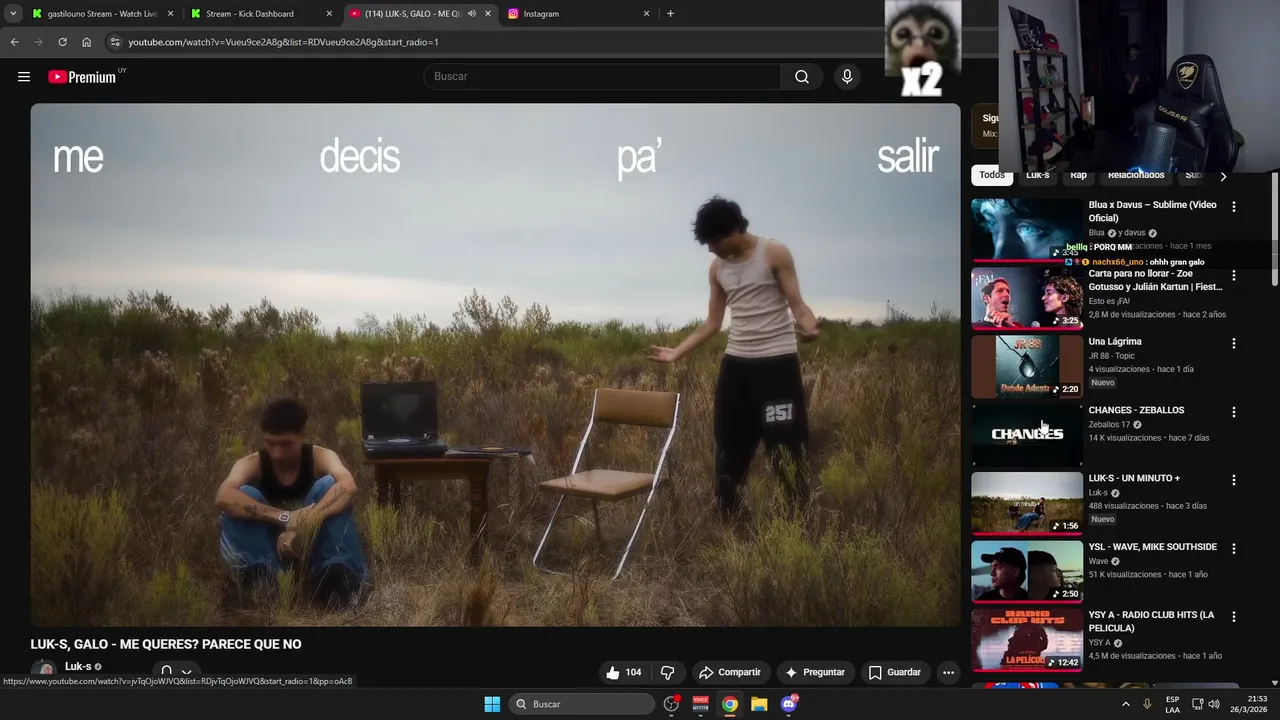
Task: Open network status icon in system tray
Action: 1197,704
